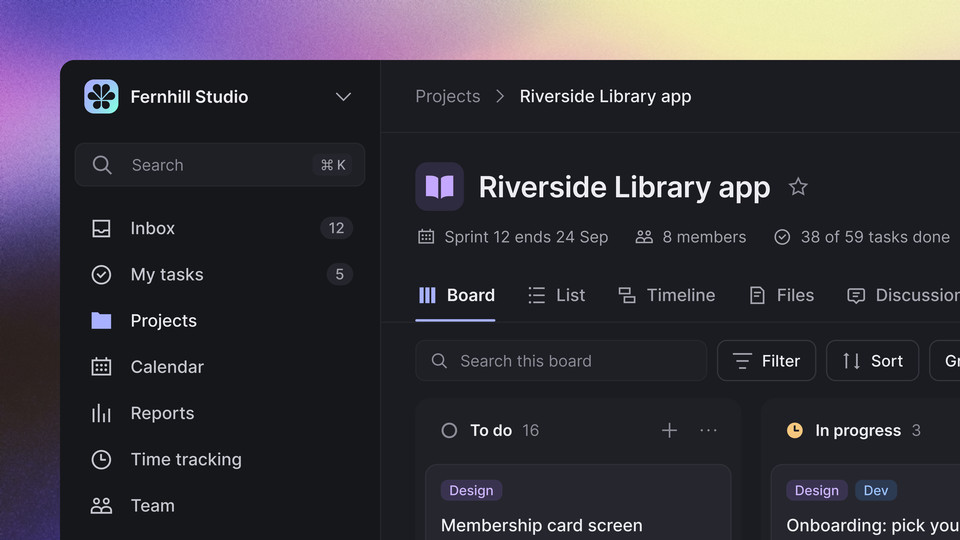Focus the Search this board field
The image size is (960, 540).
[x=561, y=361]
